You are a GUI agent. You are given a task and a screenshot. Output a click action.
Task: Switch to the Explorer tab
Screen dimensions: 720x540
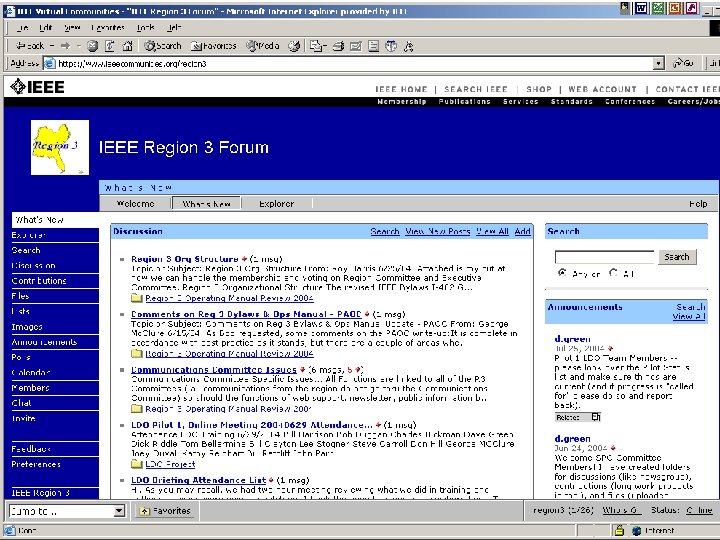276,203
